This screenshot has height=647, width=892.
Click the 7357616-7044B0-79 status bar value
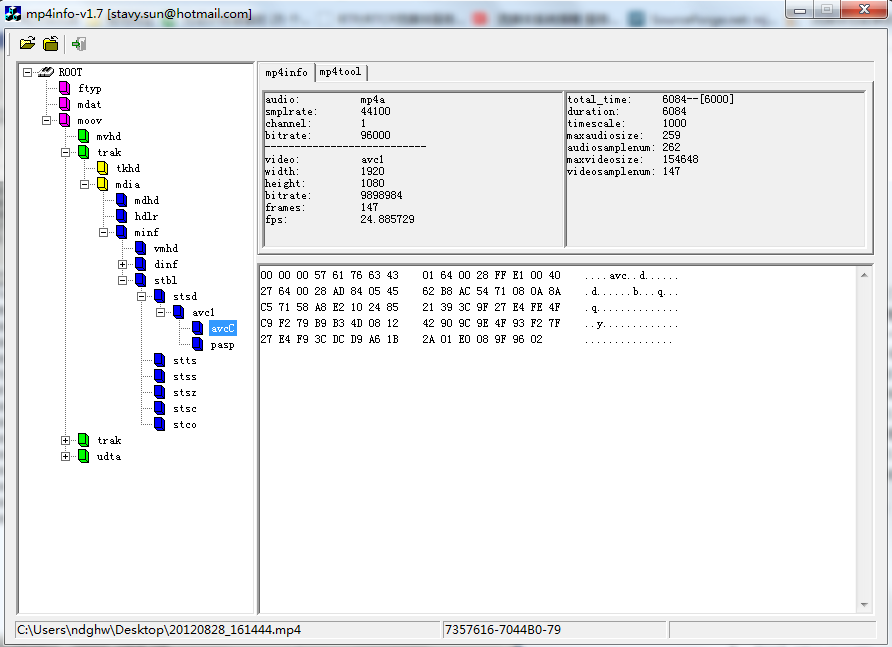(503, 630)
